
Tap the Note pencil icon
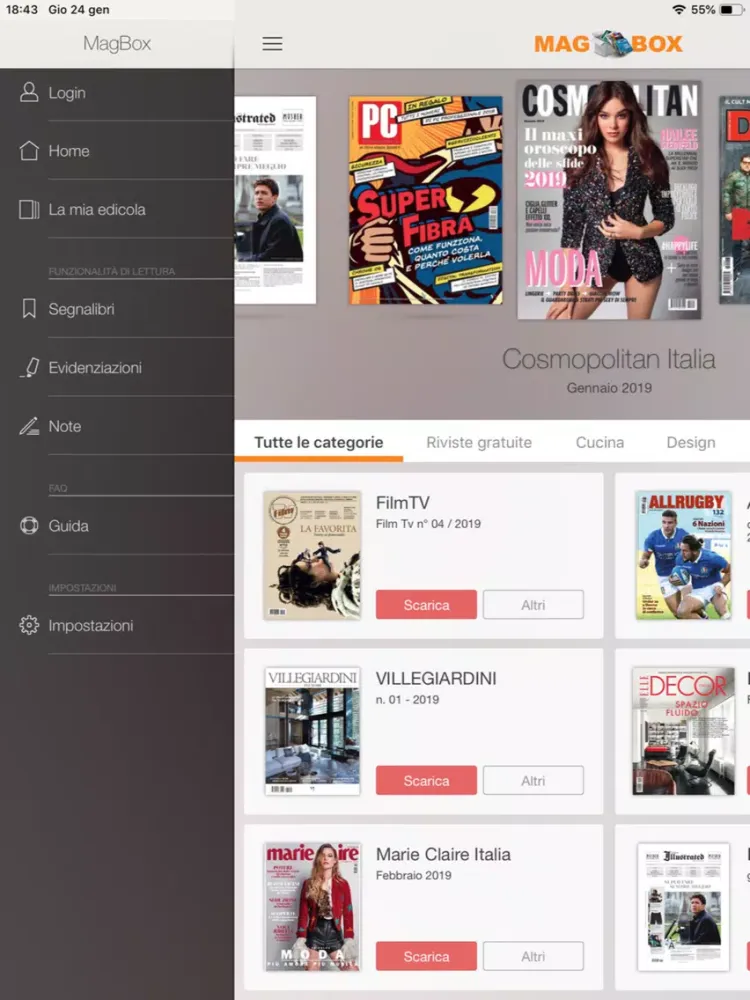(29, 426)
